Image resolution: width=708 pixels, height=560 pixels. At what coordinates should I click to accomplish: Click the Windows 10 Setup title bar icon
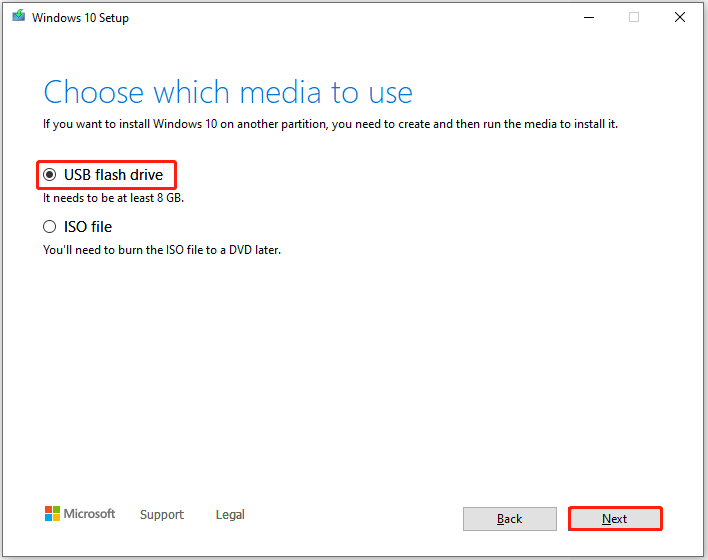pos(18,17)
